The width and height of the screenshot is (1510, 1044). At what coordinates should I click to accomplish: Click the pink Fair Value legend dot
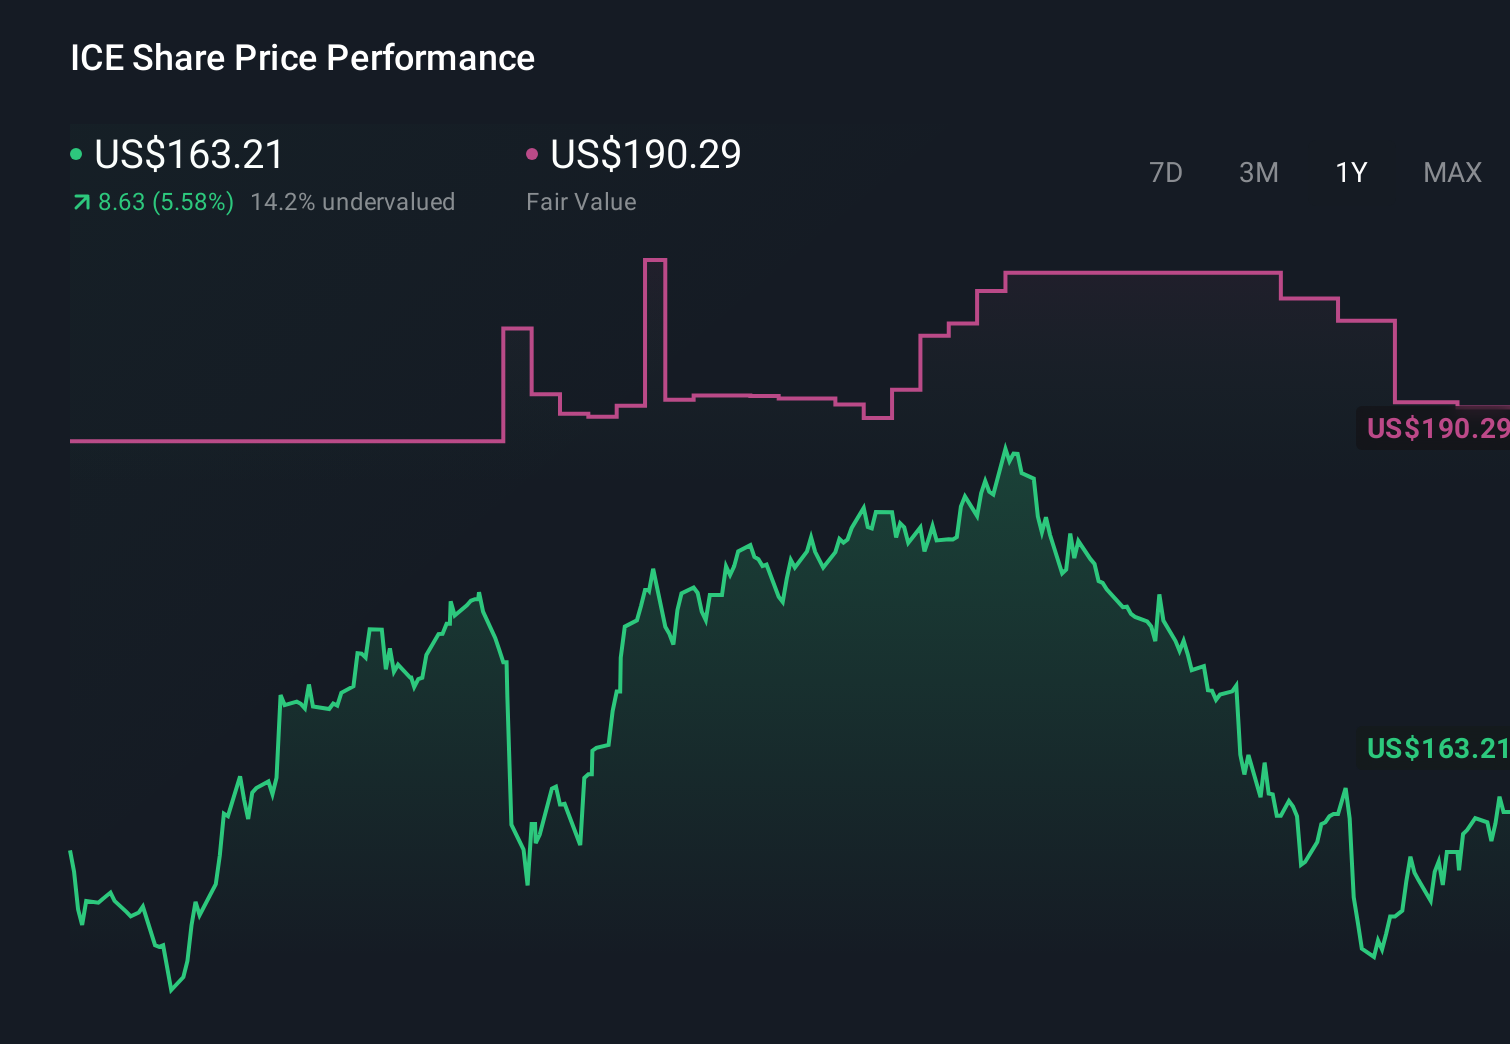pos(534,153)
